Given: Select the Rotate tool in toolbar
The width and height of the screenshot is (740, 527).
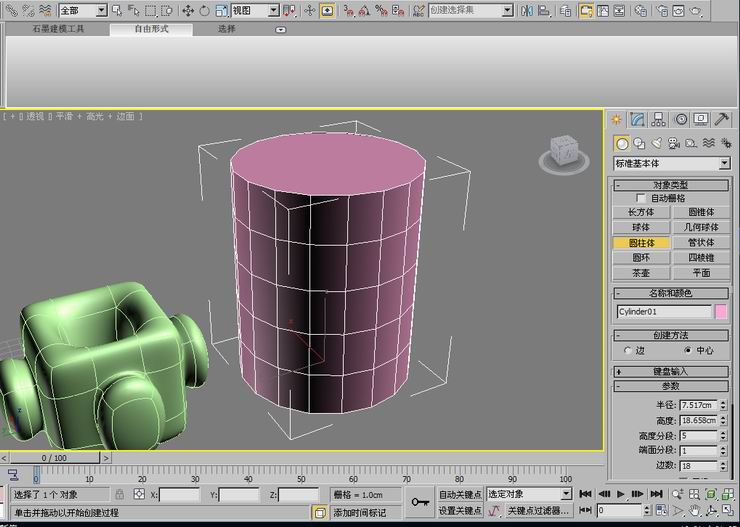Looking at the screenshot, I should [x=204, y=10].
